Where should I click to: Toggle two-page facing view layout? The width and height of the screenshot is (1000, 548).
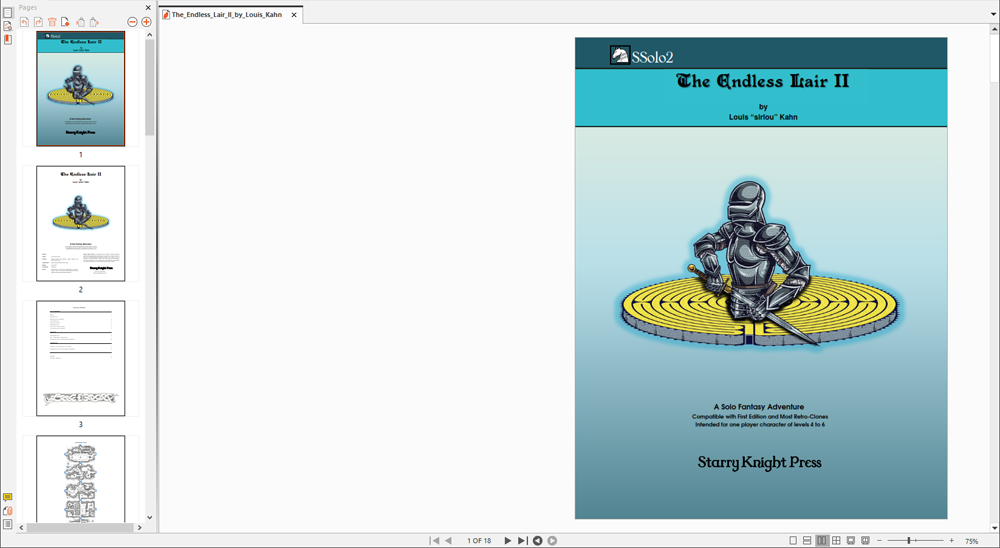822,541
